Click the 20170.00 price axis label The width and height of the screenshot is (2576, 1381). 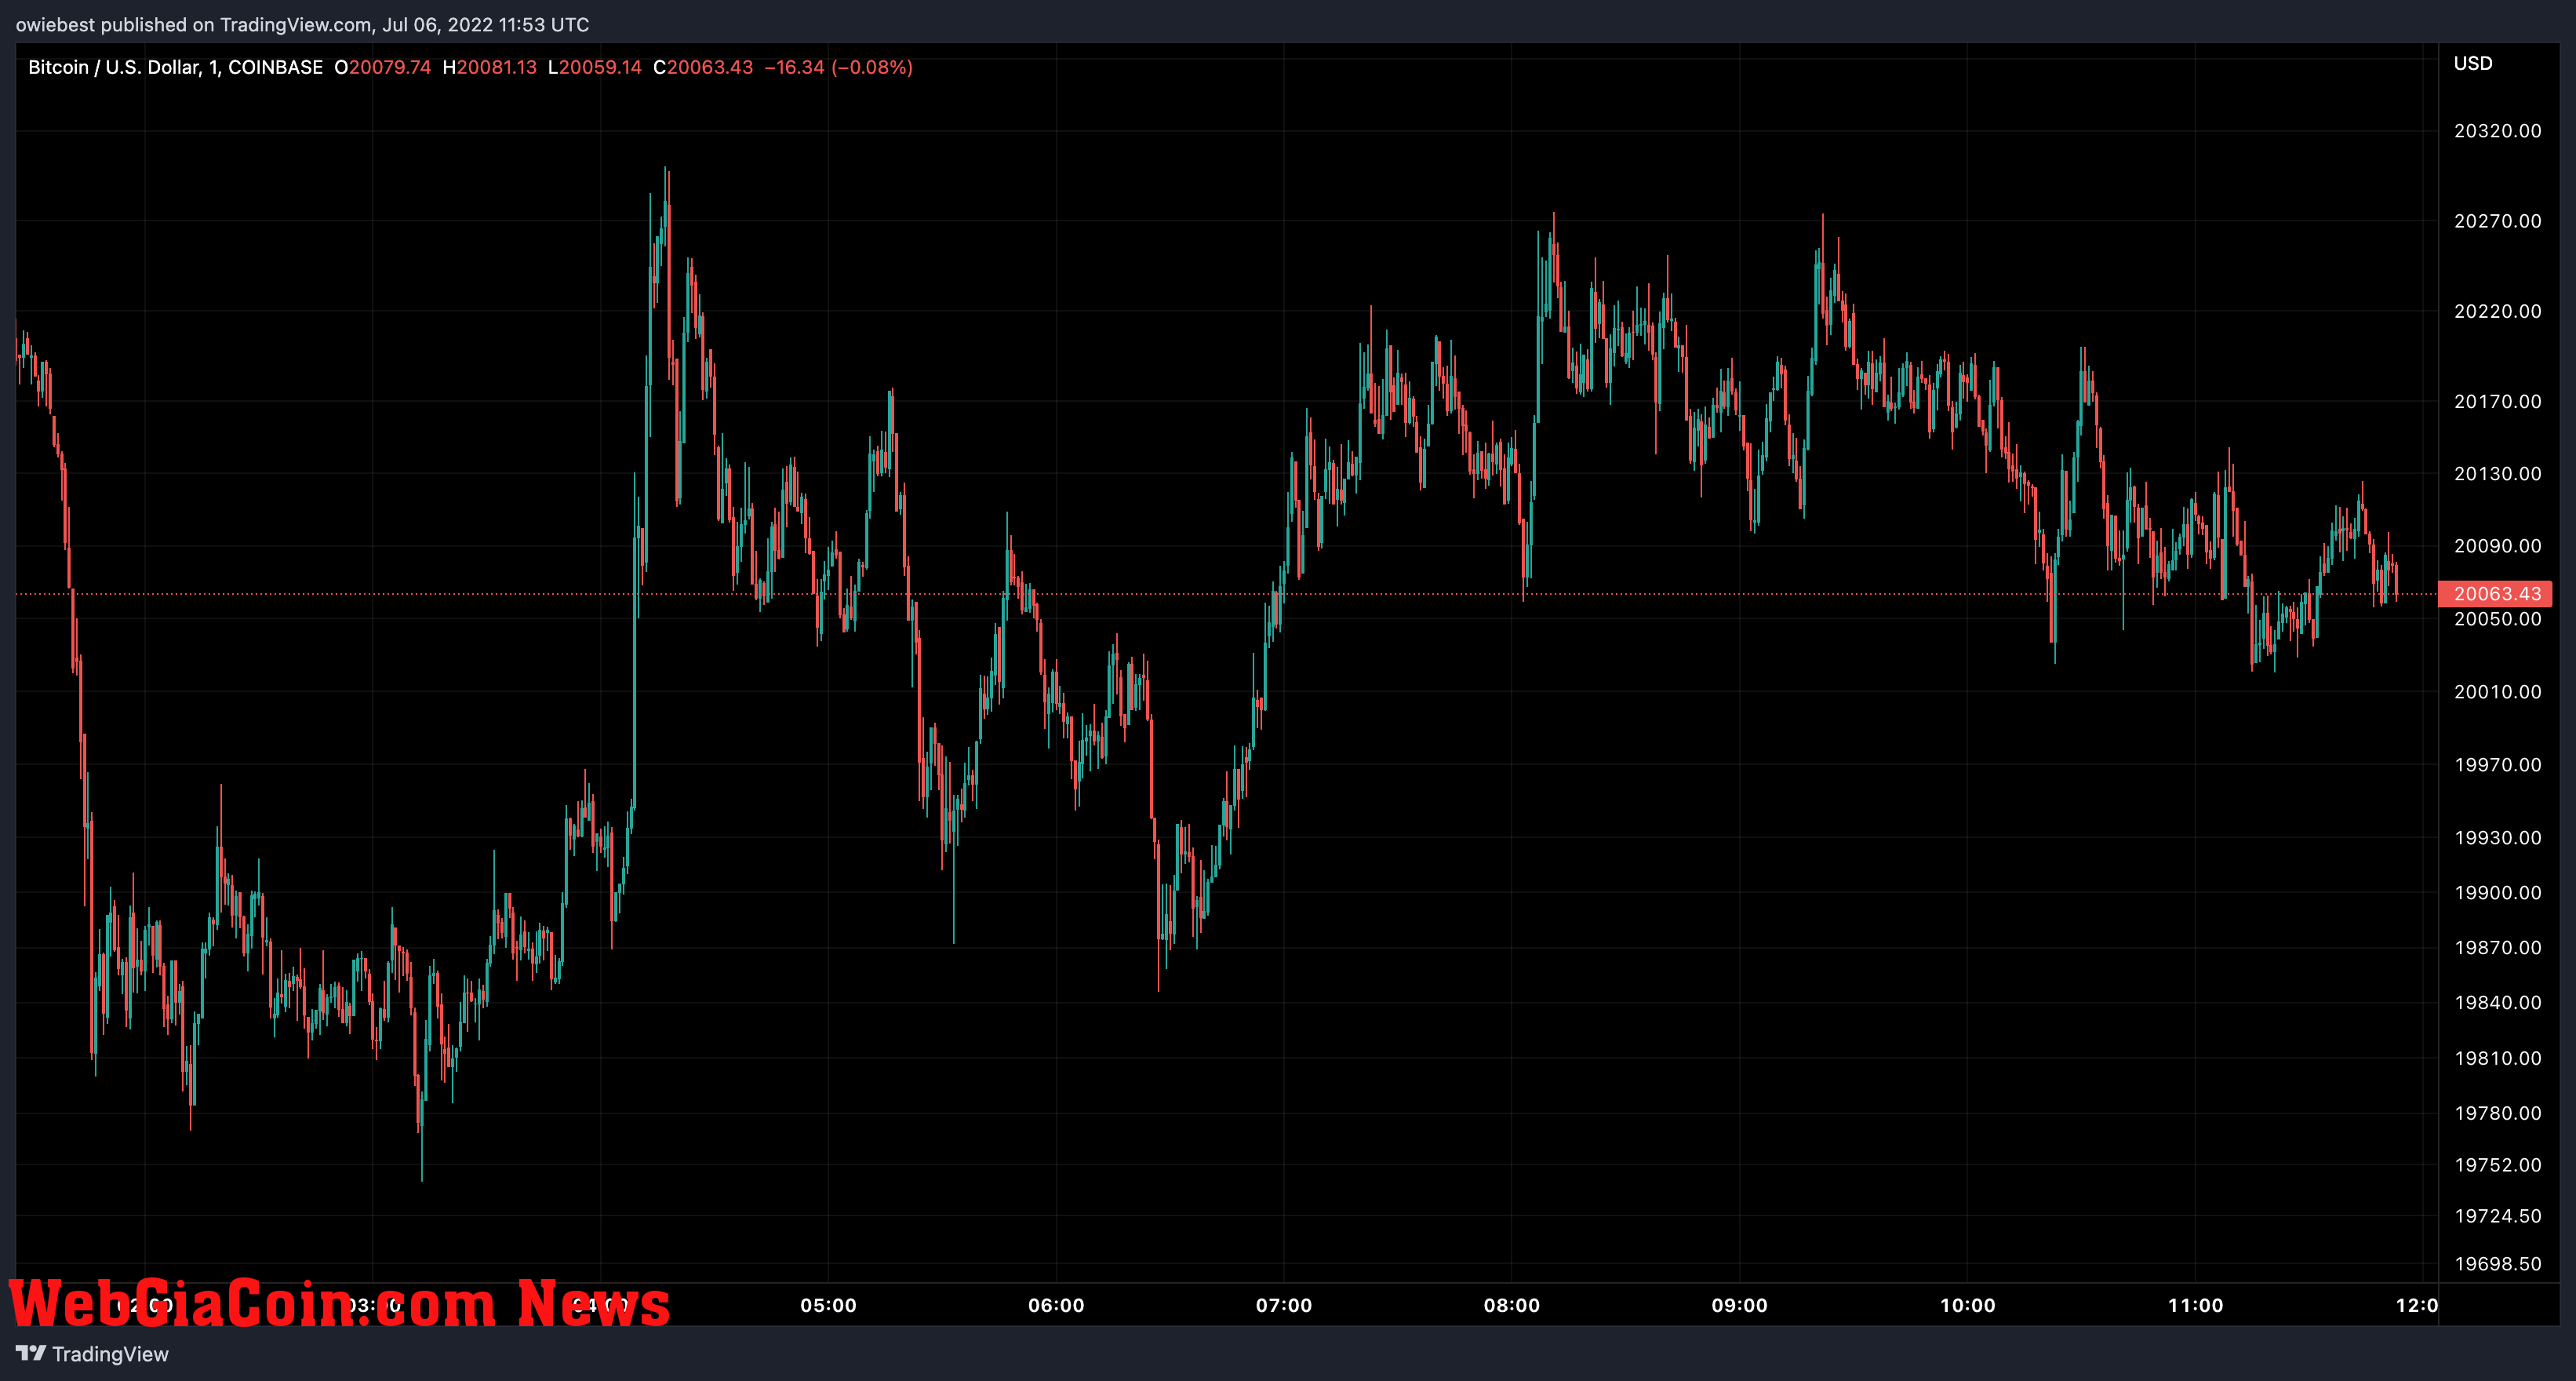pyautogui.click(x=2497, y=401)
